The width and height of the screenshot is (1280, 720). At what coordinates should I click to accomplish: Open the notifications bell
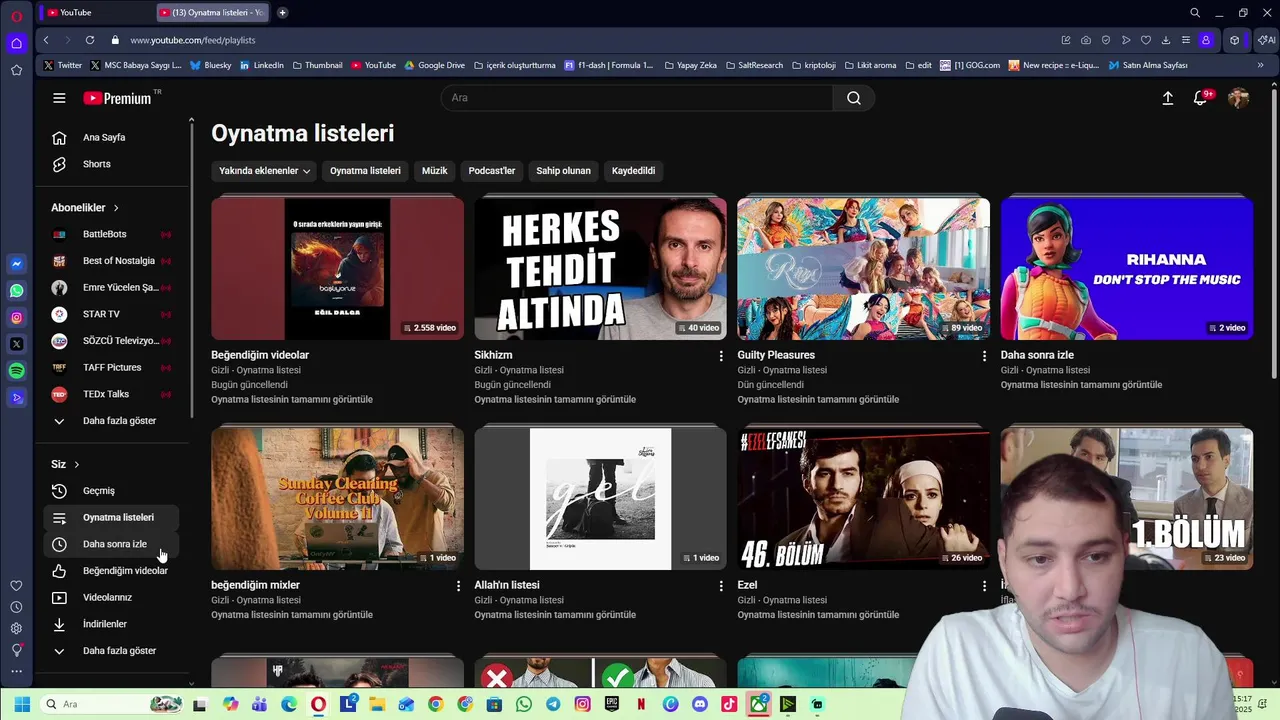click(1201, 98)
